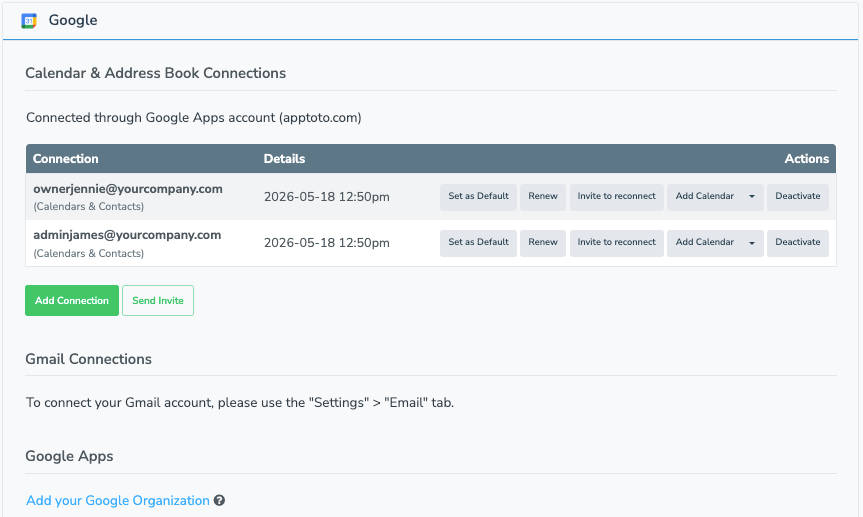Screen dimensions: 863x517
Task: Deactivate the adminjames connection
Action: coord(798,243)
